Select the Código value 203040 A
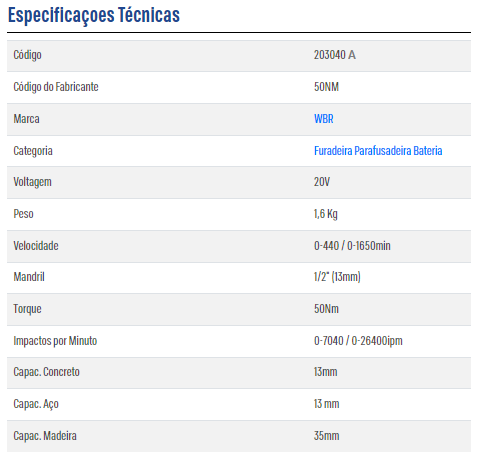The width and height of the screenshot is (494, 460). (x=335, y=55)
